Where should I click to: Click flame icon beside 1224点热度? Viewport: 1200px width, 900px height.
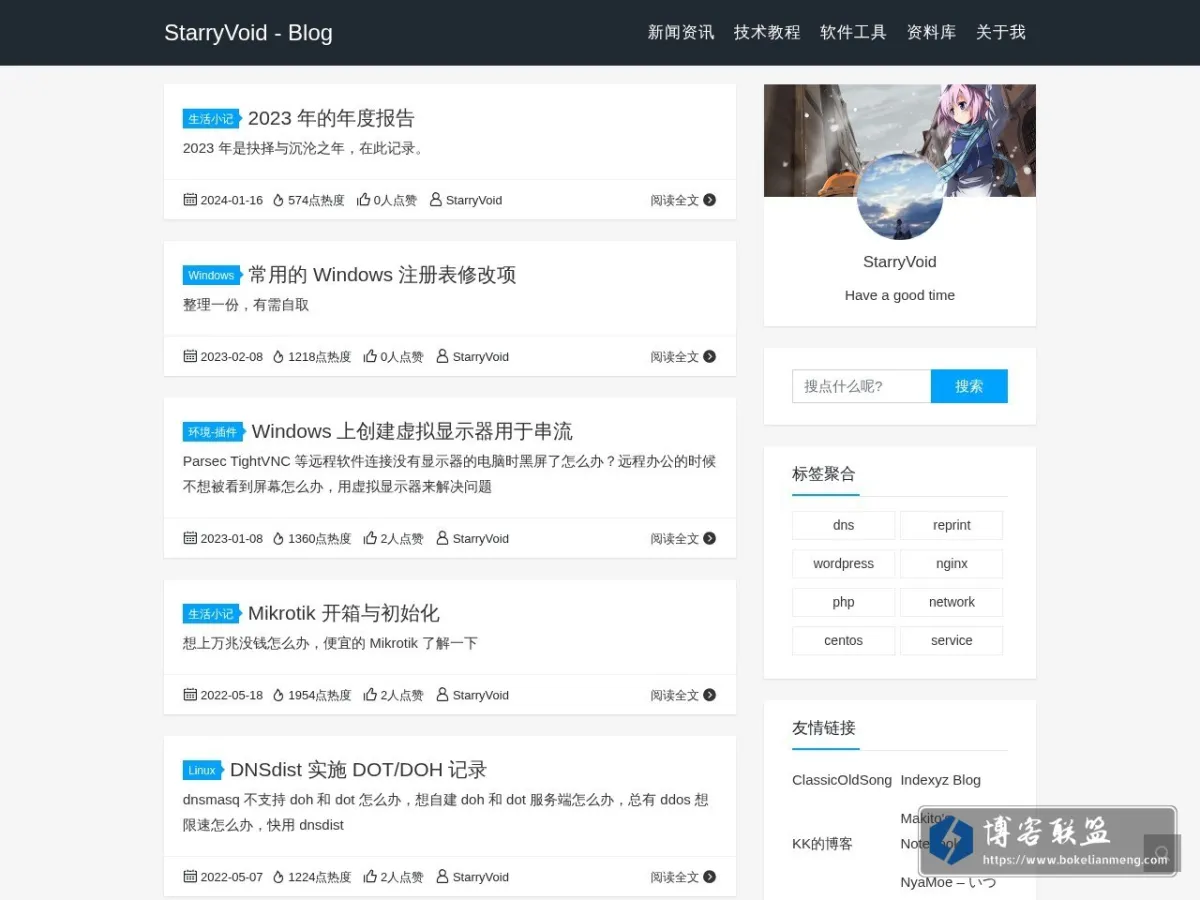pyautogui.click(x=279, y=877)
